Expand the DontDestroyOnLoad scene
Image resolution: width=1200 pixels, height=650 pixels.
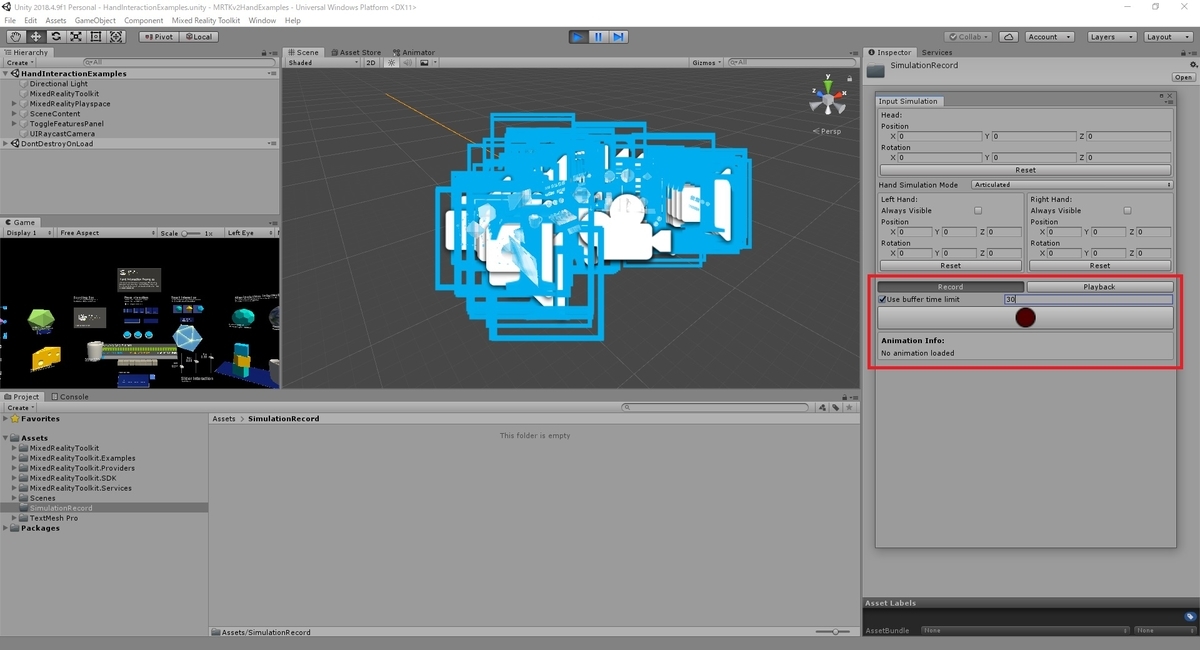(5, 143)
